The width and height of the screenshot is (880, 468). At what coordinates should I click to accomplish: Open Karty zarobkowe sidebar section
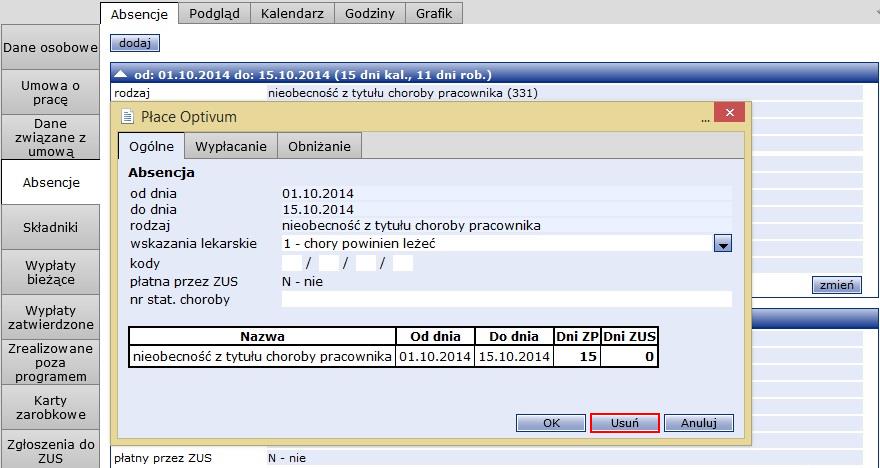(x=50, y=407)
